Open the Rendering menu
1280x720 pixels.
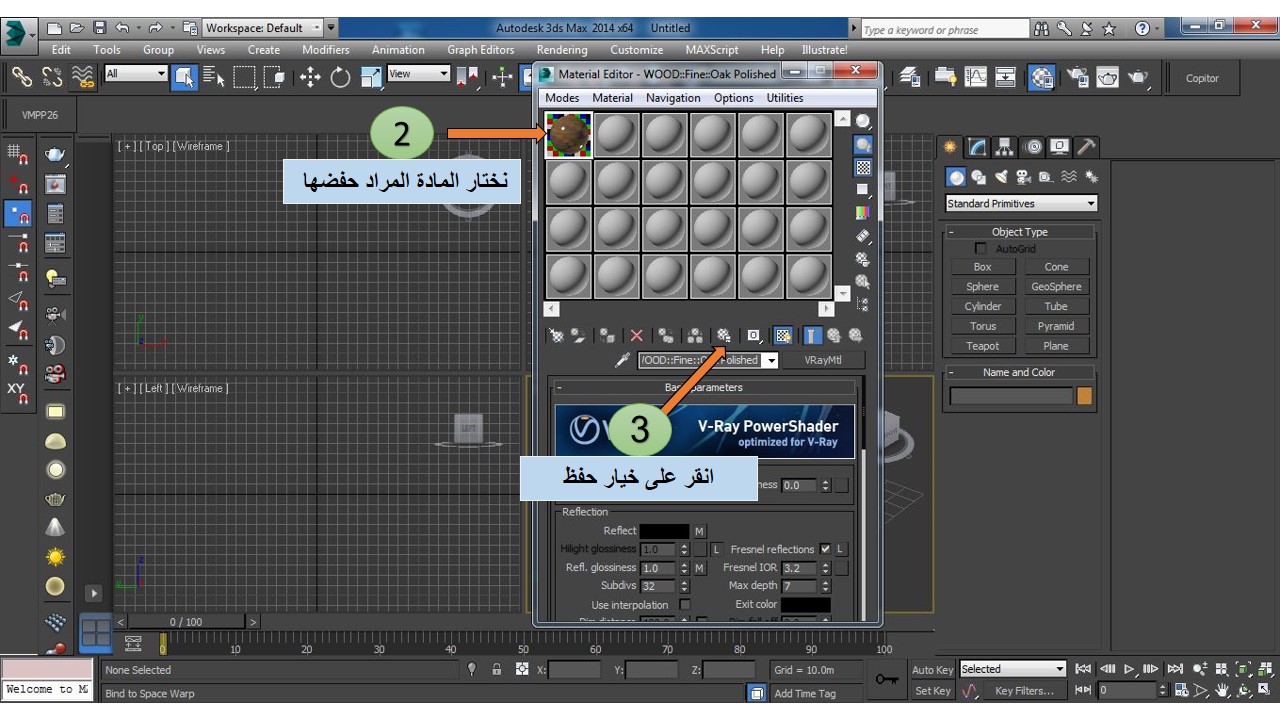point(562,50)
